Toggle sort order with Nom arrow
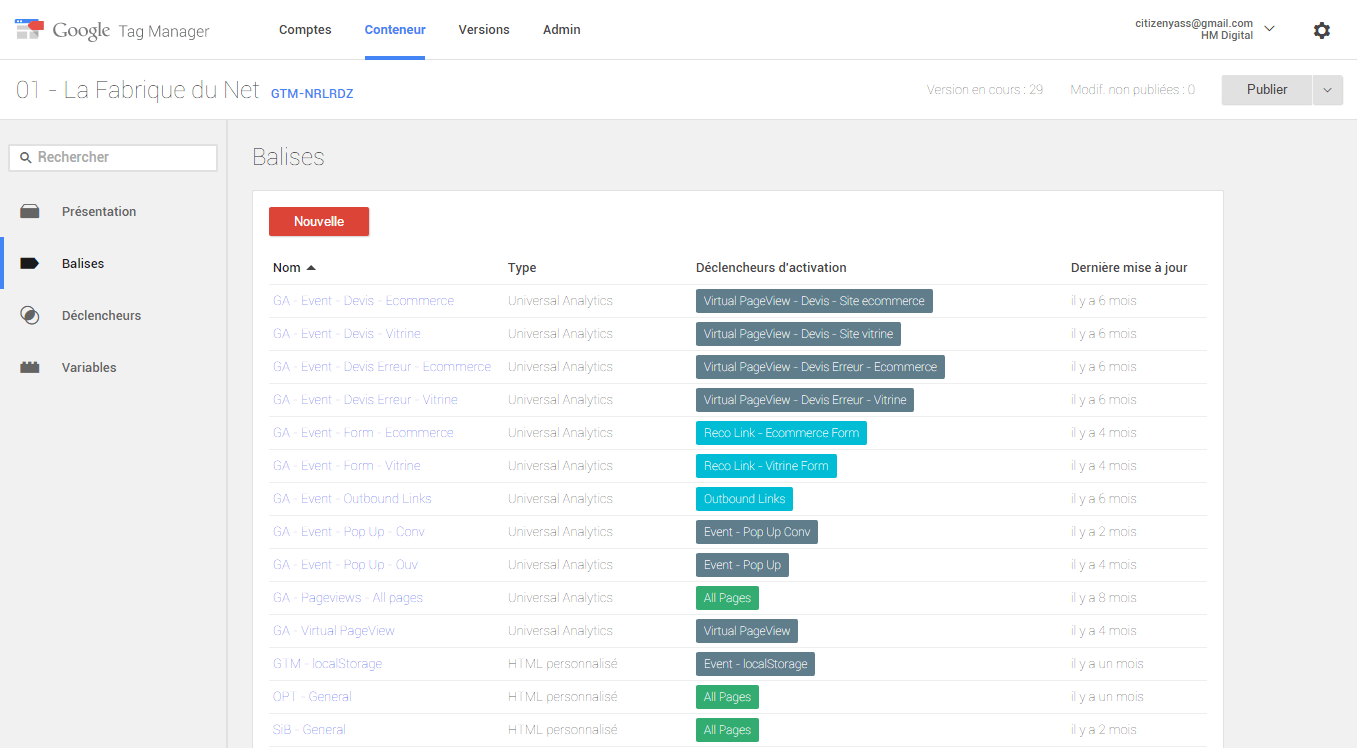Screen dimensions: 1357x748 pos(311,268)
